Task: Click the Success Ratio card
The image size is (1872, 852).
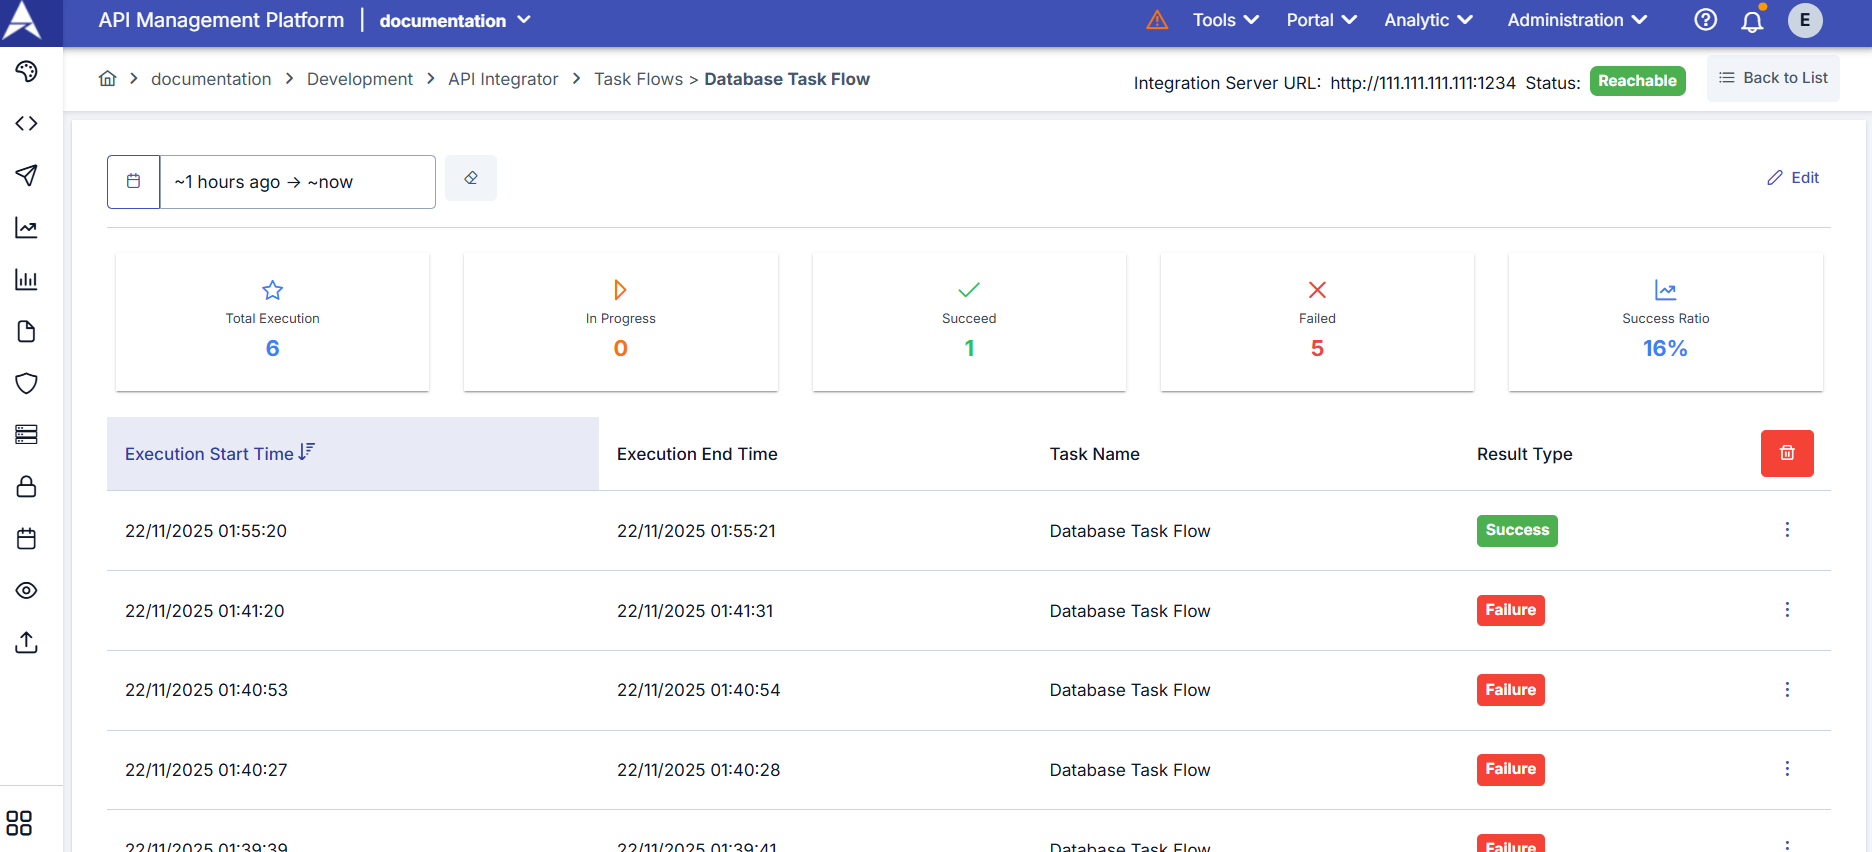Action: click(x=1666, y=321)
